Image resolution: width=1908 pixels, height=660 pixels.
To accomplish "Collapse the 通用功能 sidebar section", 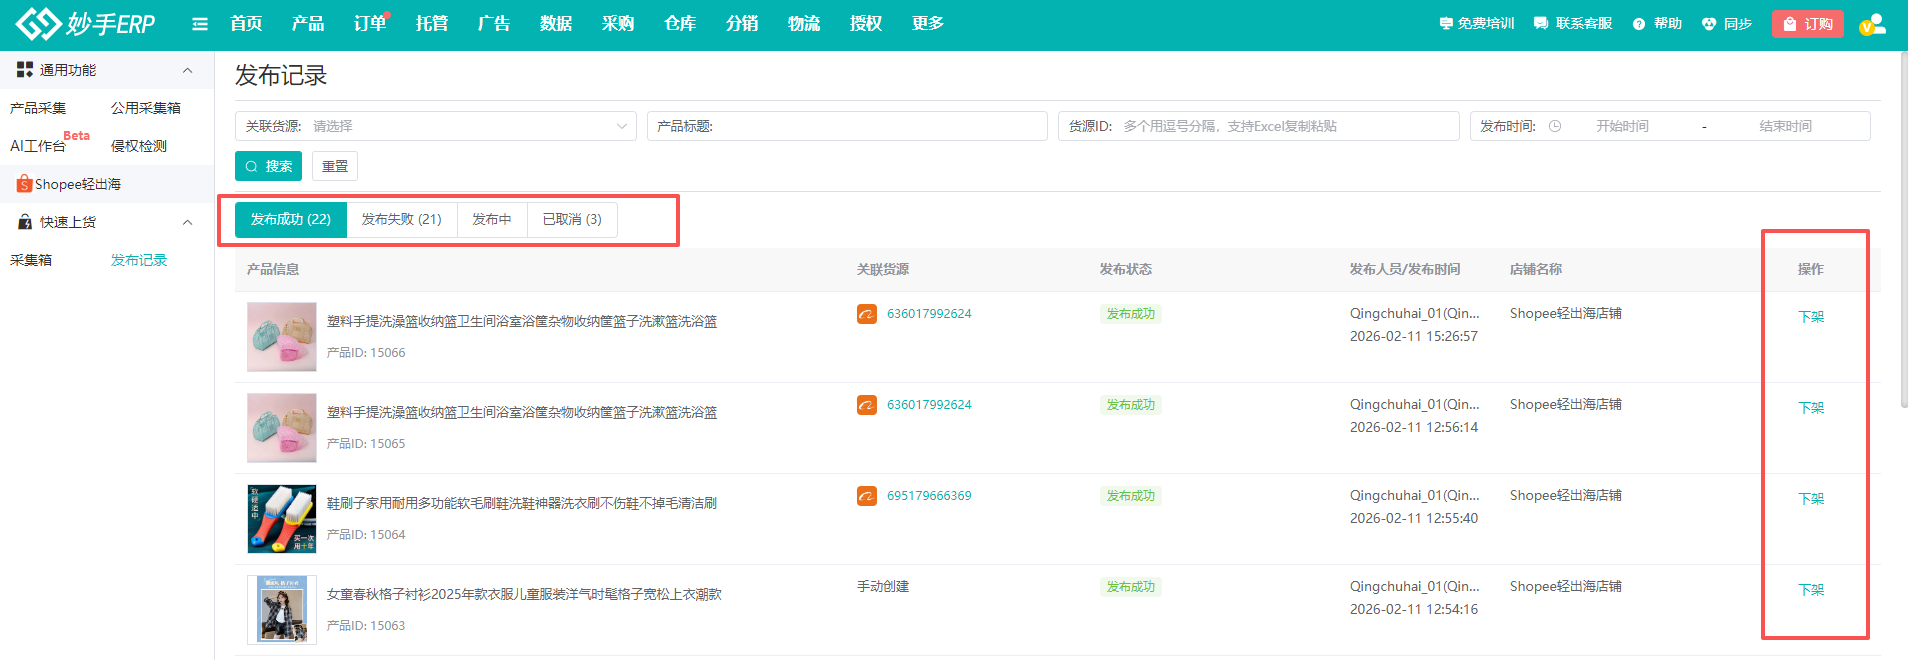I will point(187,70).
